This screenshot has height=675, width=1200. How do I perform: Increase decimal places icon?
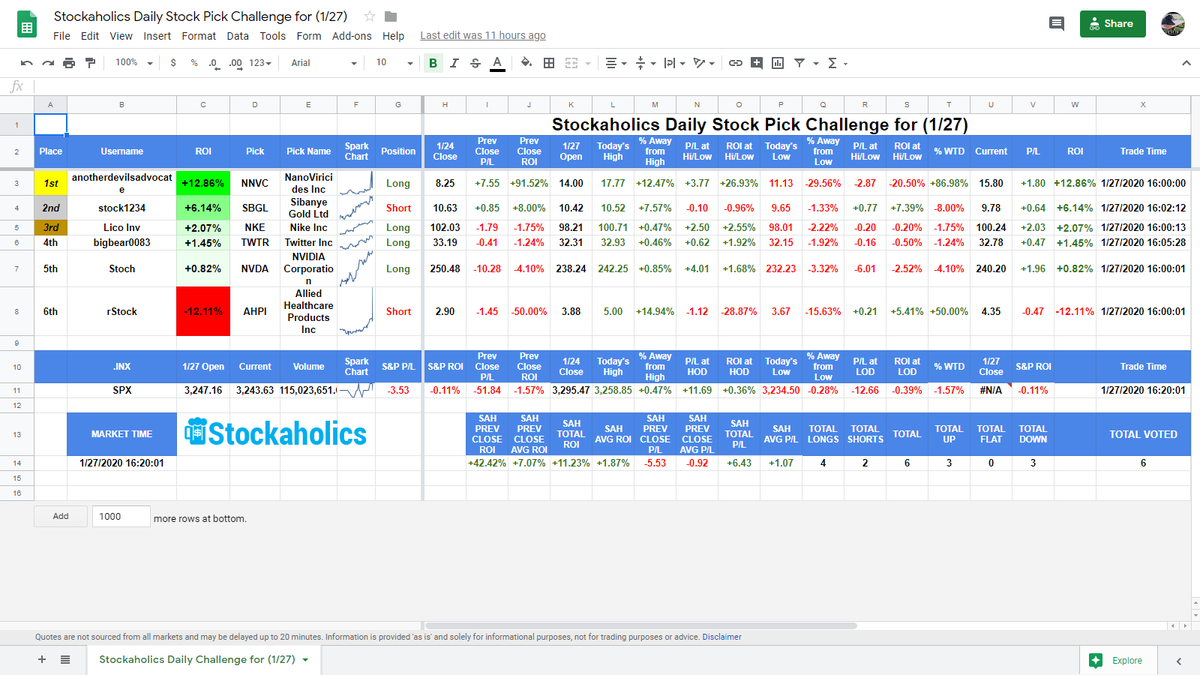tap(236, 63)
